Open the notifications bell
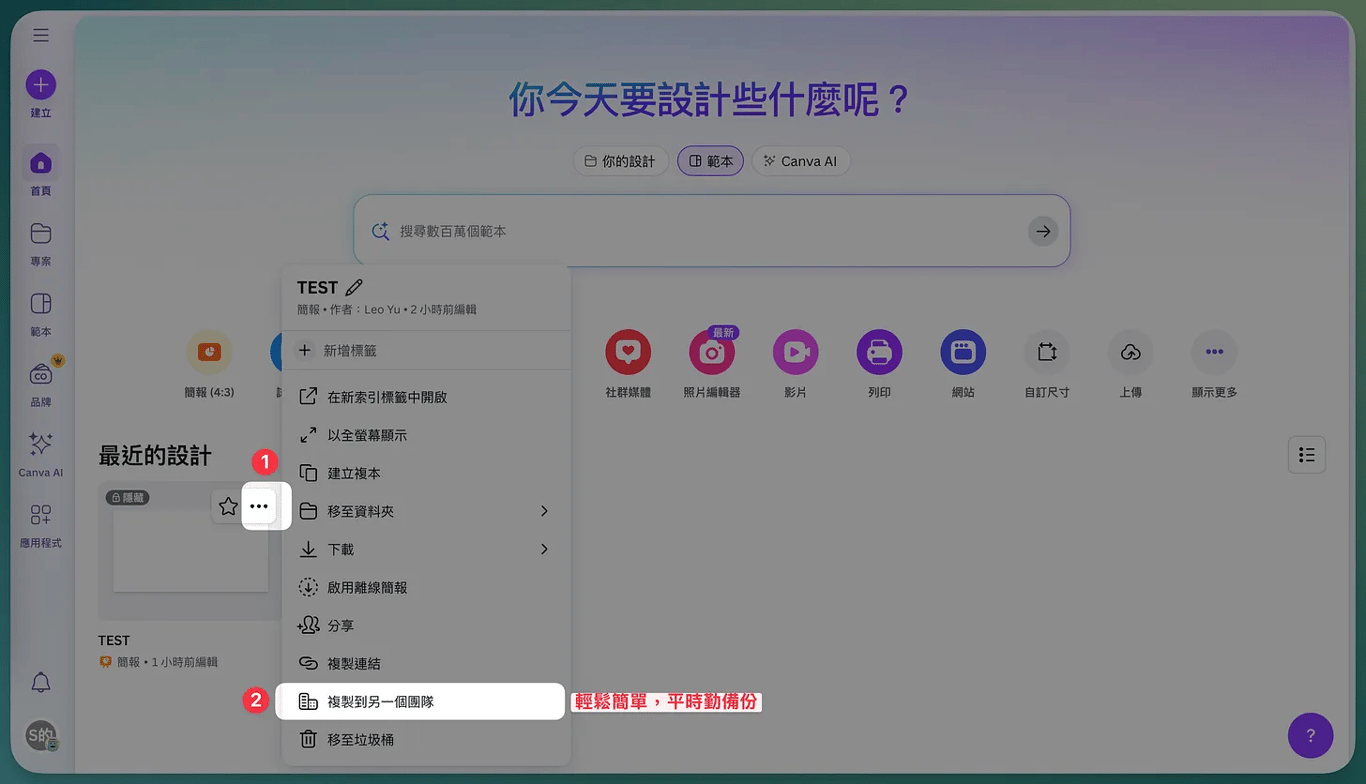Screen dimensions: 1366x784 pos(41,682)
